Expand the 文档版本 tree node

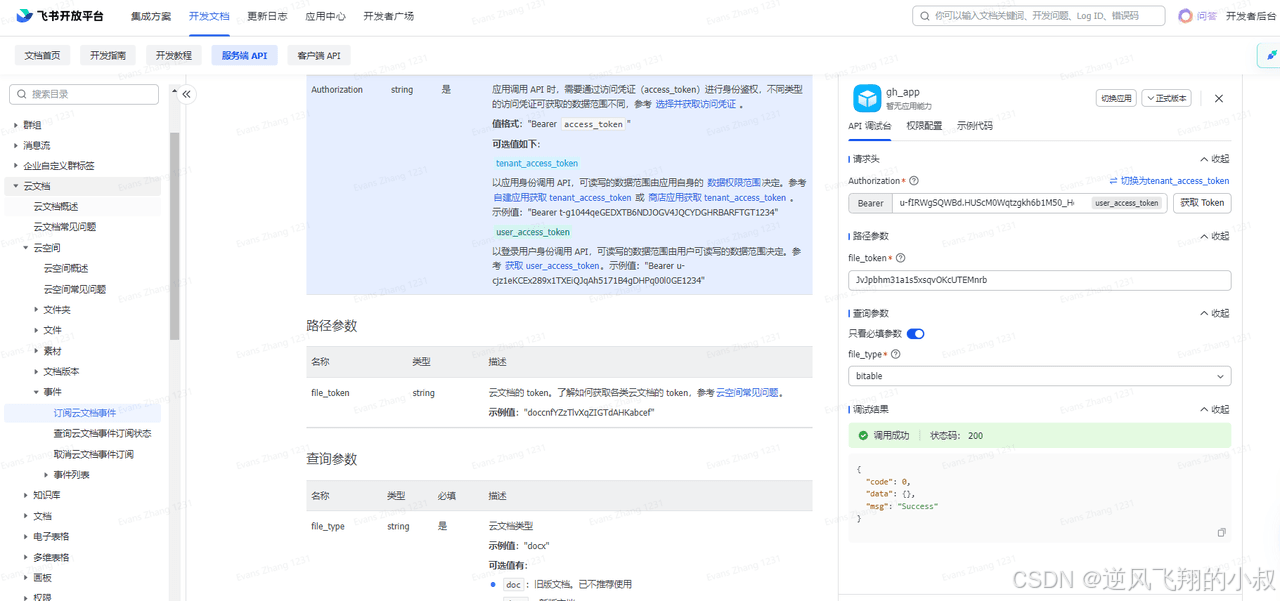click(36, 371)
